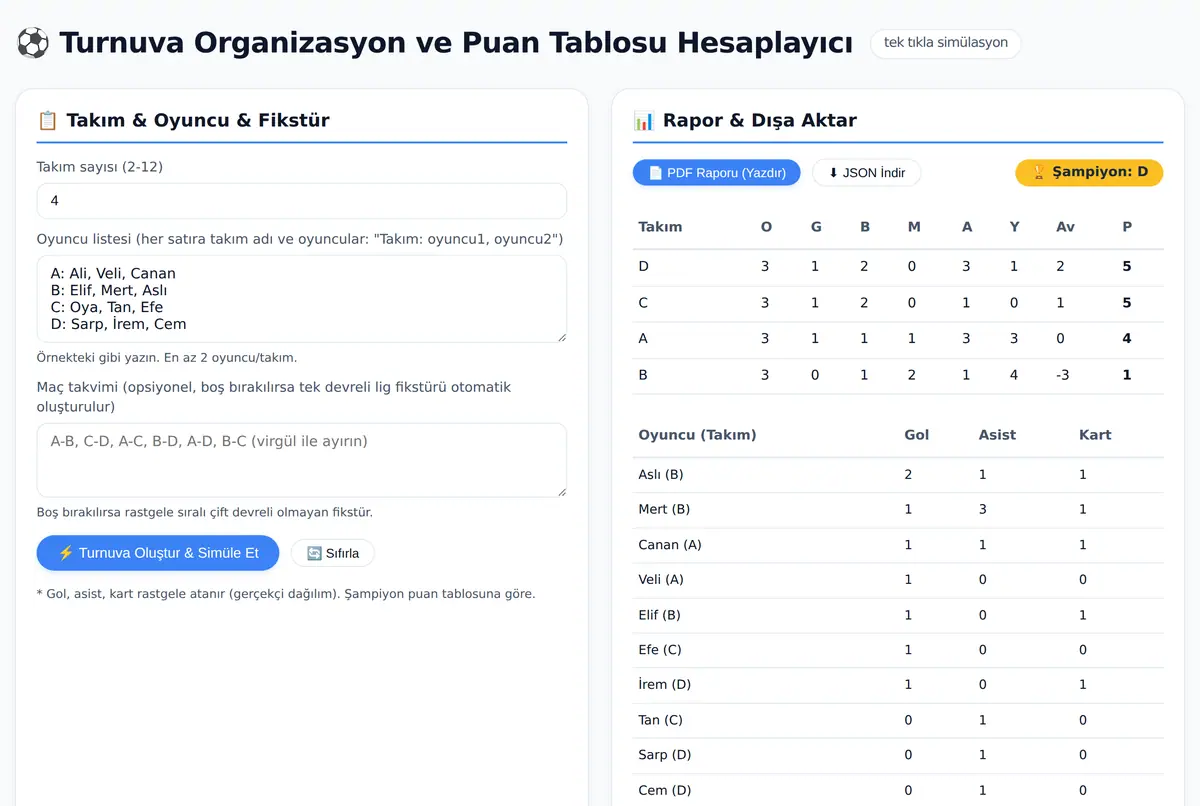Click the 'Takım & Oyuncu & Fikstür' heading
1200x806 pixels.
198,121
